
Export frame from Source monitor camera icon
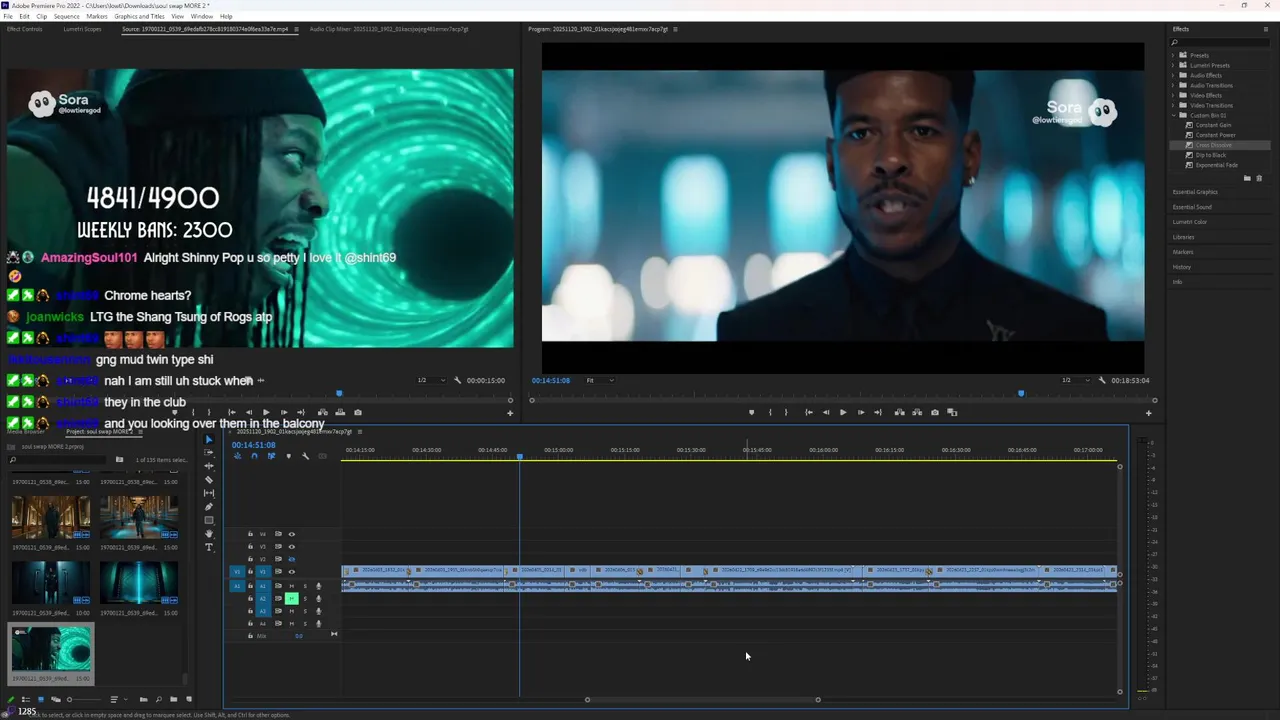[358, 412]
